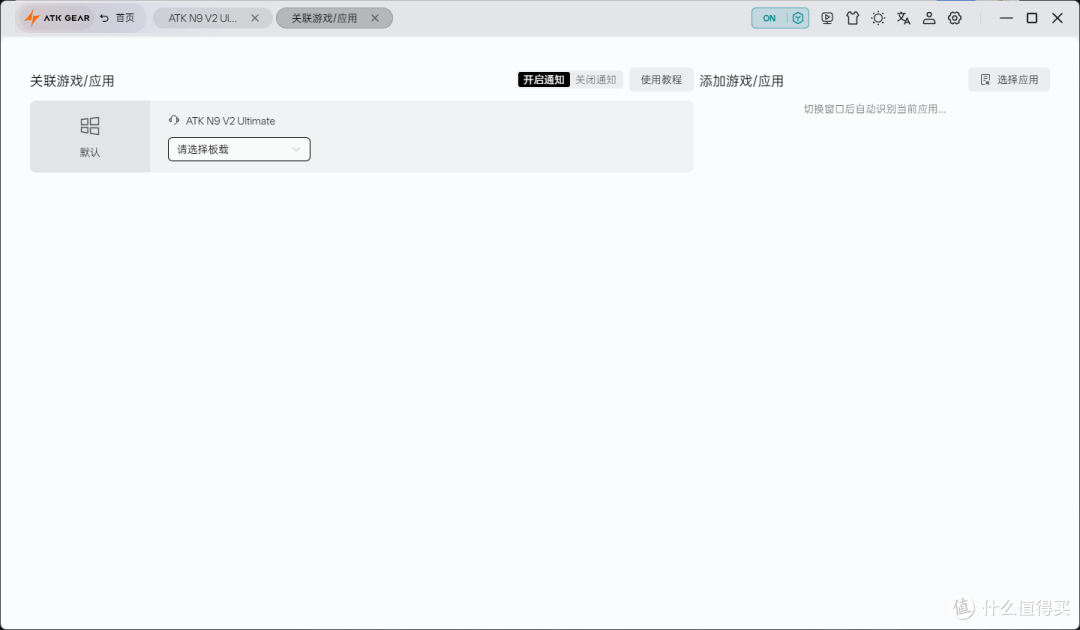Maximize the ATK GEAR window

1032,19
